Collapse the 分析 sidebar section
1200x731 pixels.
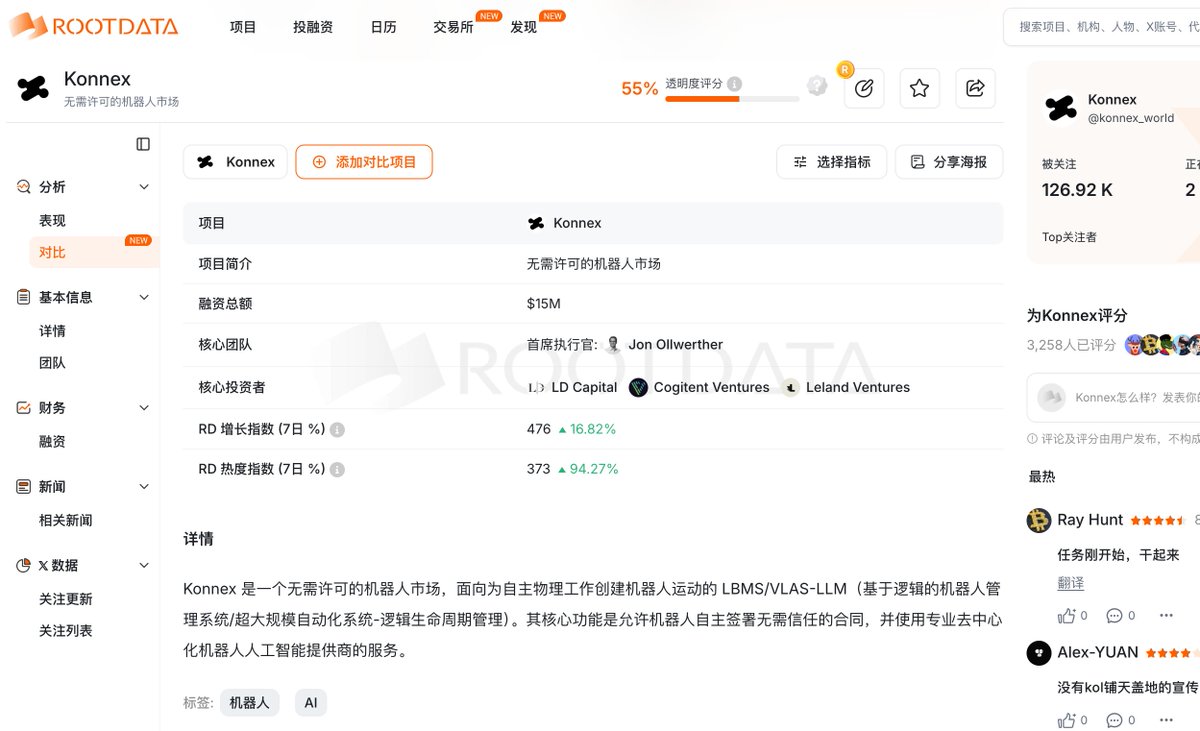143,187
